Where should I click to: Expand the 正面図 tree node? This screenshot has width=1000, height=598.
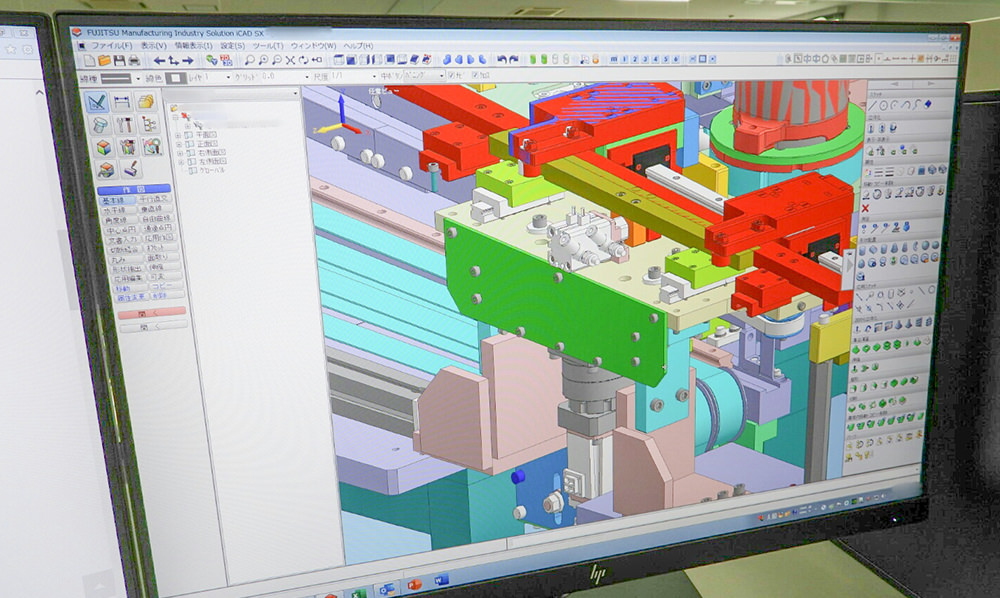179,144
